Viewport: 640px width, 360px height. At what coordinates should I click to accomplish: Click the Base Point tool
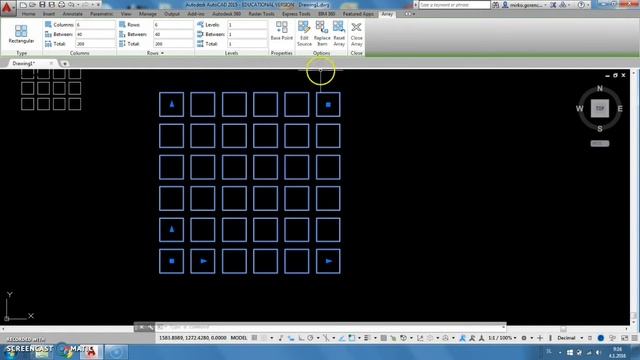(x=282, y=31)
